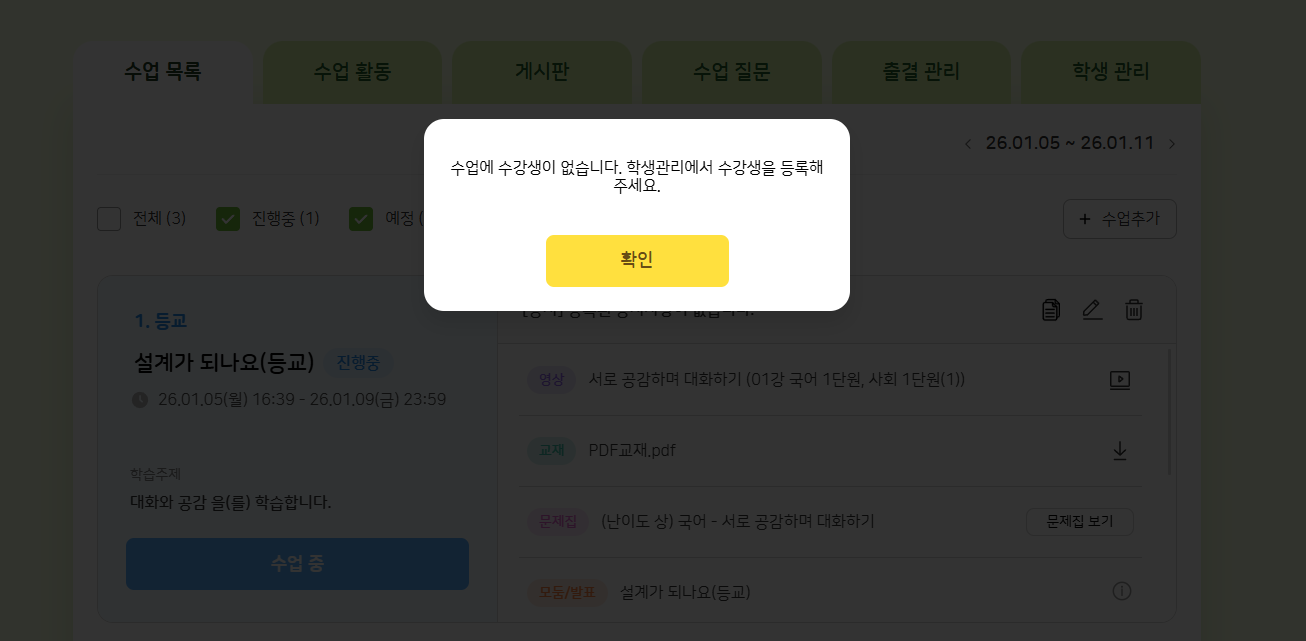Uncheck the 예정 filter checkbox
1306x641 pixels.
point(361,218)
